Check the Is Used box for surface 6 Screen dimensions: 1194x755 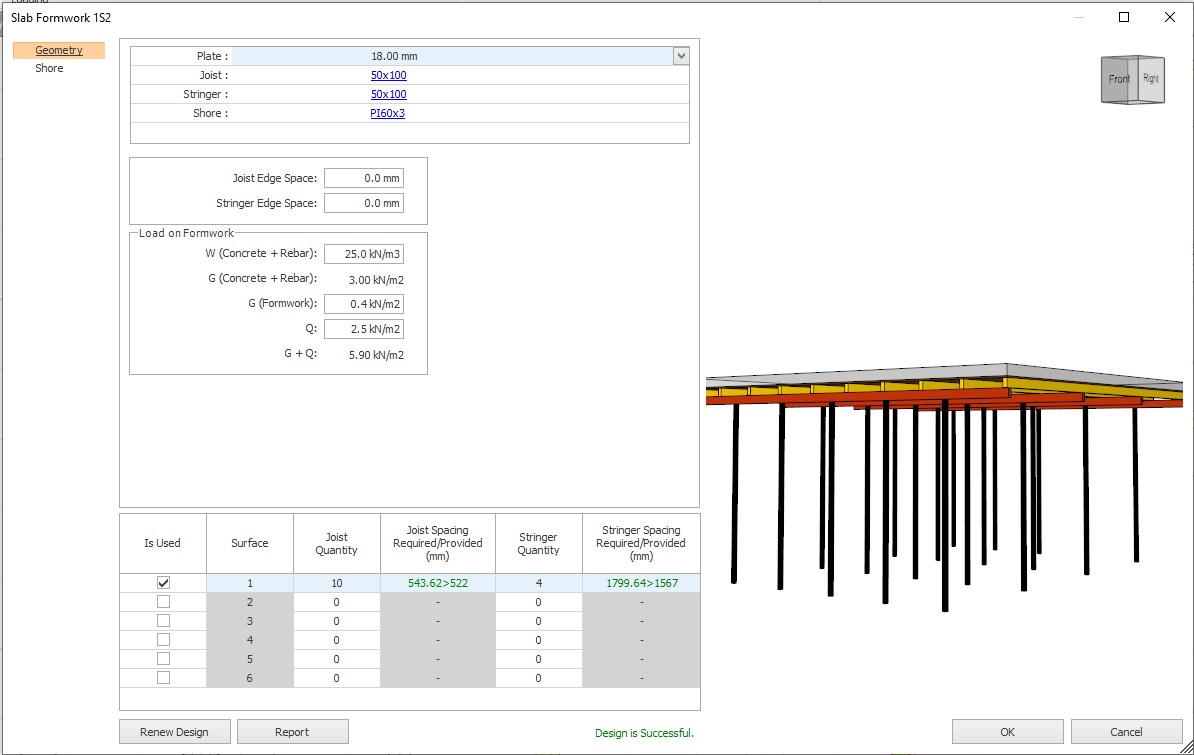(163, 678)
